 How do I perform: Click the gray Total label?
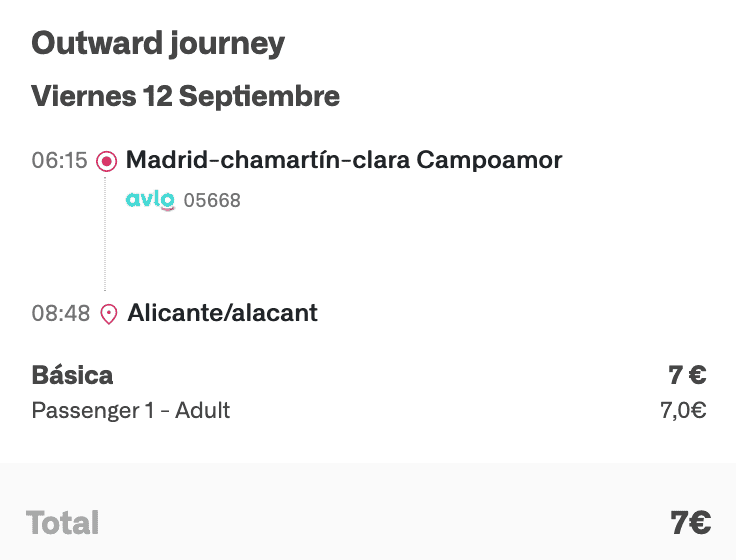coord(63,523)
